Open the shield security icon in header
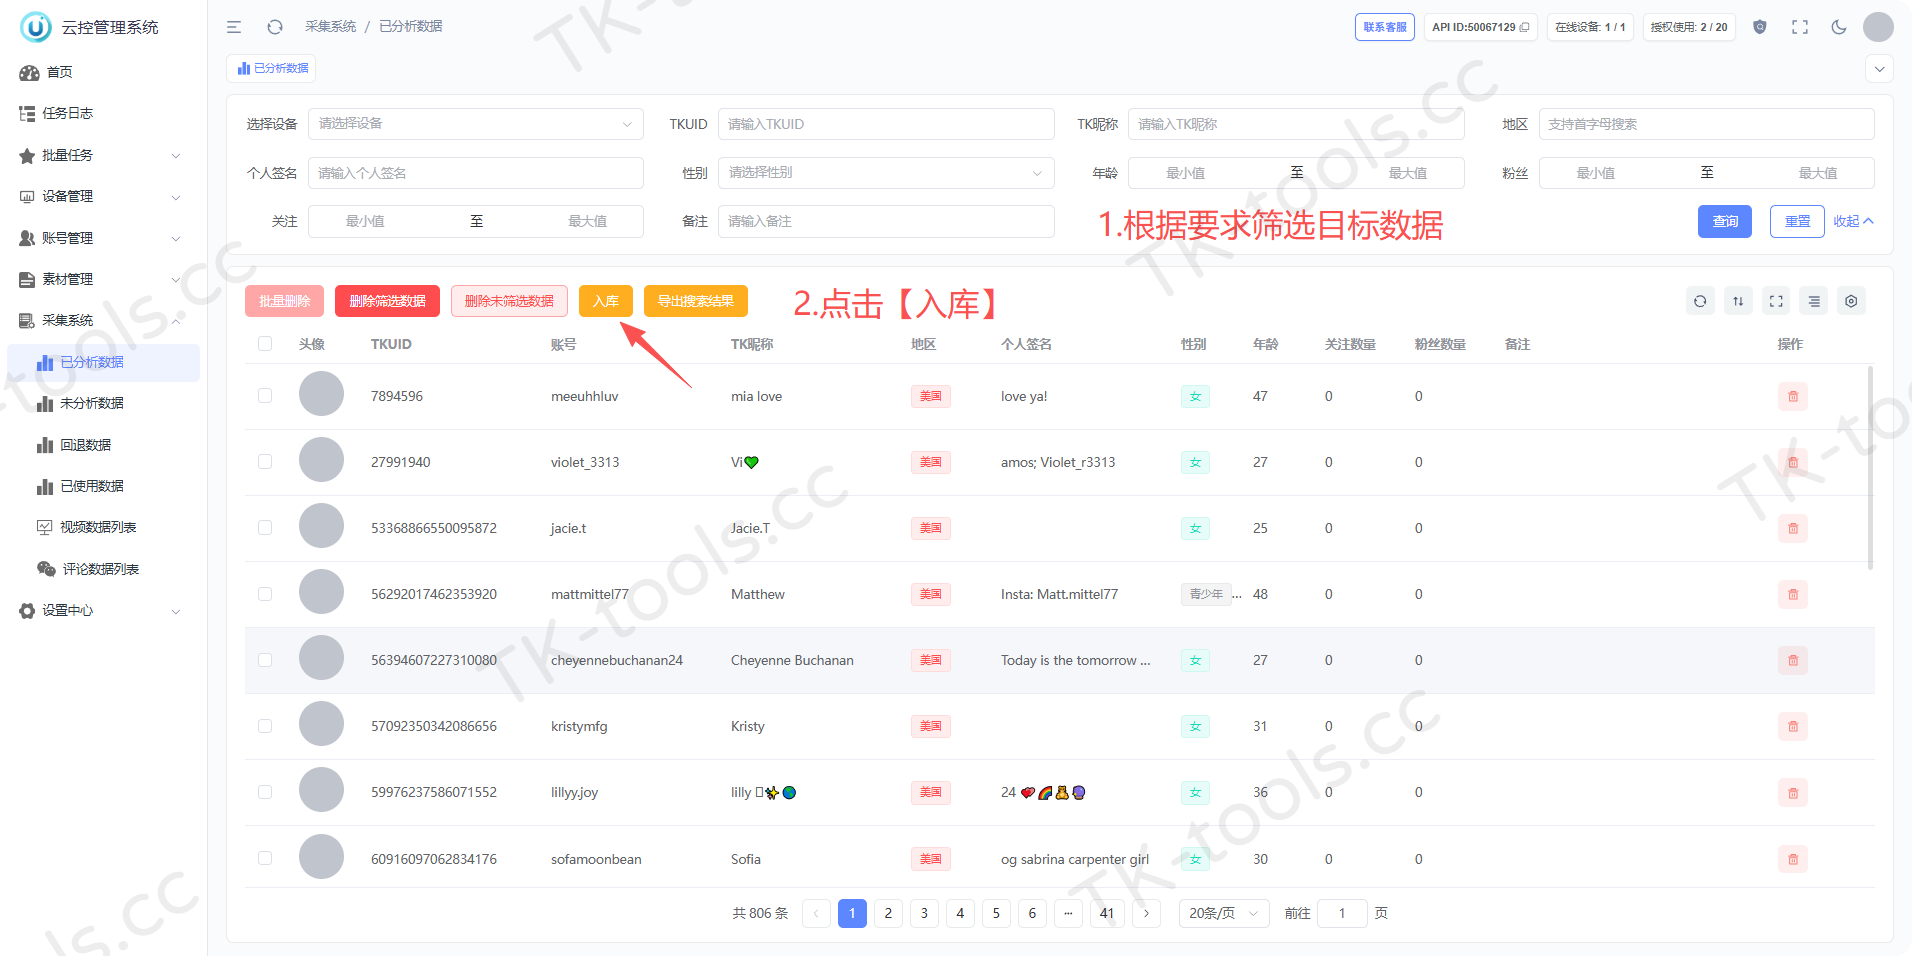 click(x=1760, y=27)
